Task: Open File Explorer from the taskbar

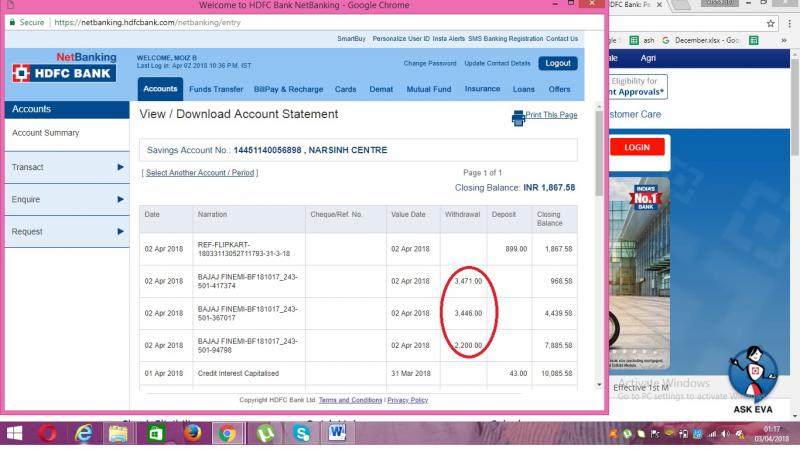Action: [x=118, y=434]
